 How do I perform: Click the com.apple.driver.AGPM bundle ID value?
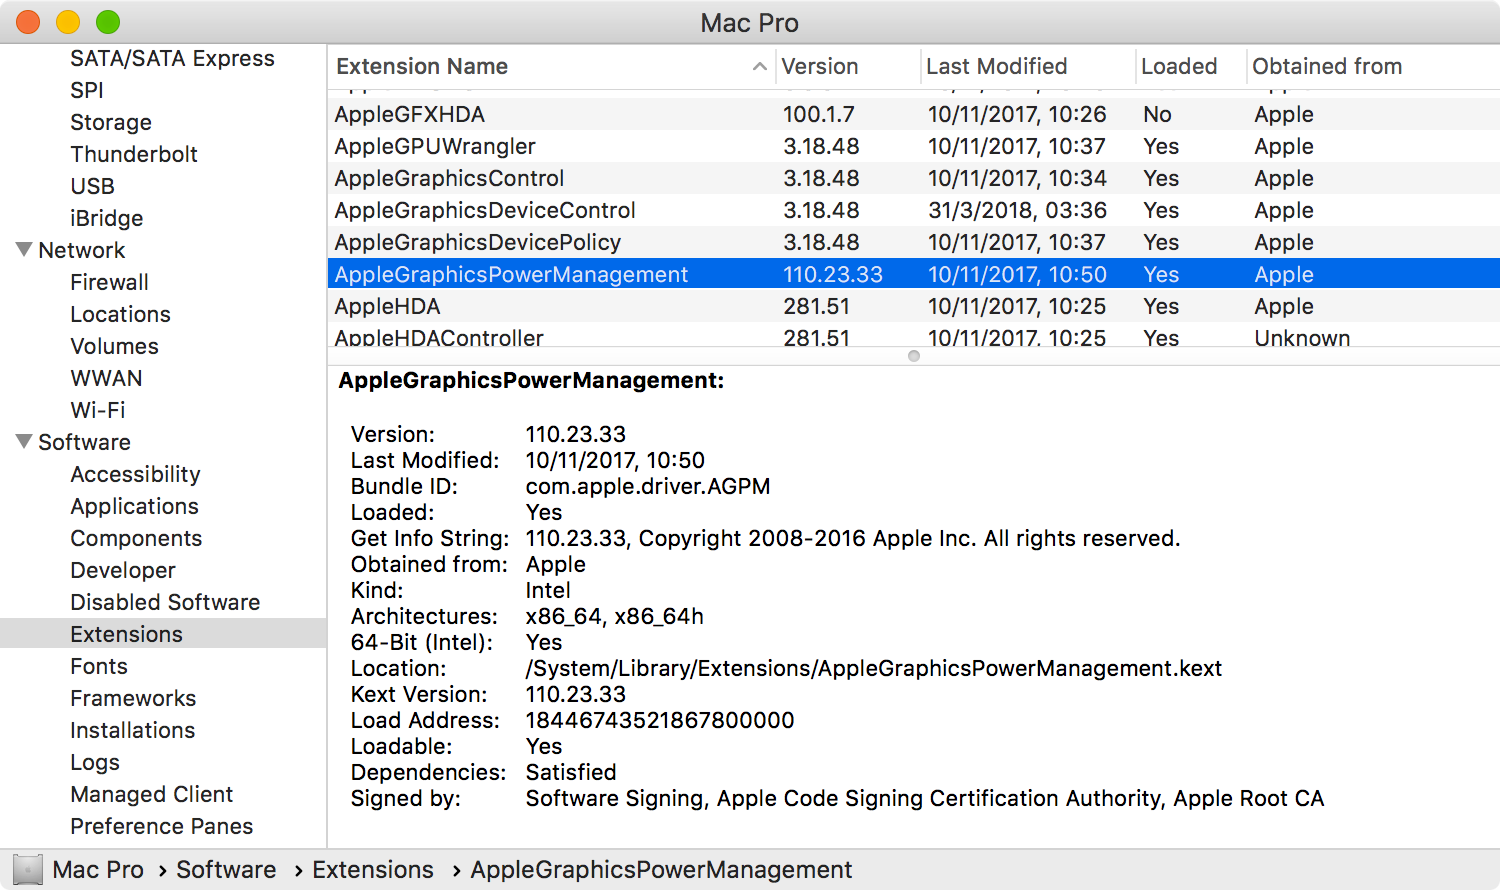648,486
